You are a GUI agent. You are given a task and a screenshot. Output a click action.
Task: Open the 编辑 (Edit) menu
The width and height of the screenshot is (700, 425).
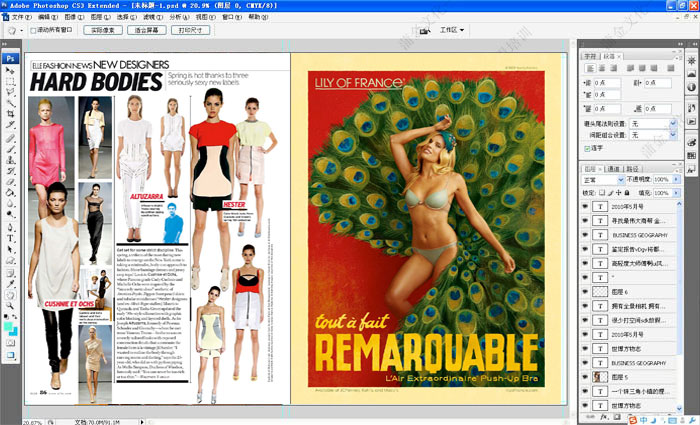[x=48, y=17]
